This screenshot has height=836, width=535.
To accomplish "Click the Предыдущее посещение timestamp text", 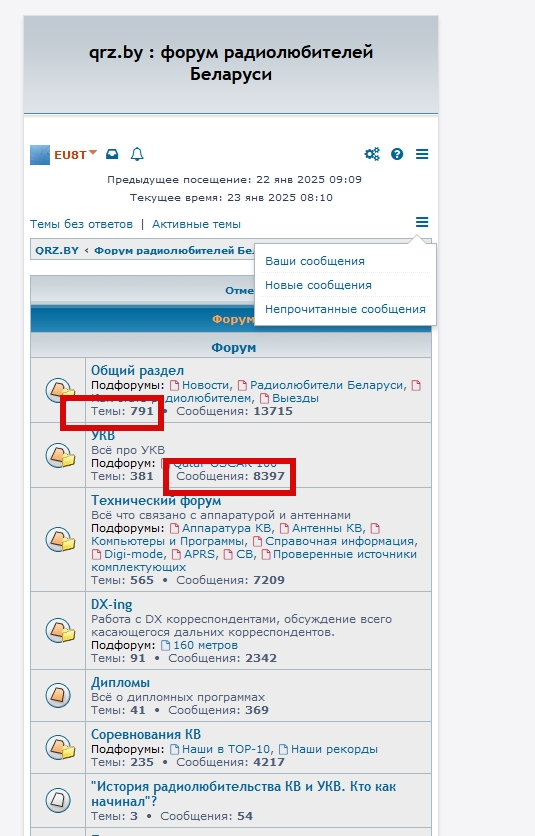I will pos(235,180).
